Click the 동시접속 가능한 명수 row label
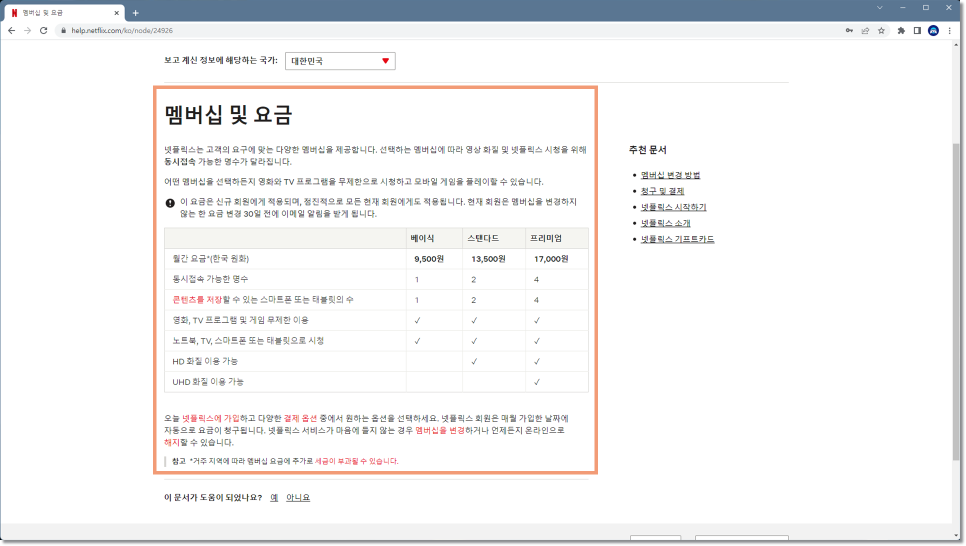The width and height of the screenshot is (966, 546). (x=211, y=279)
